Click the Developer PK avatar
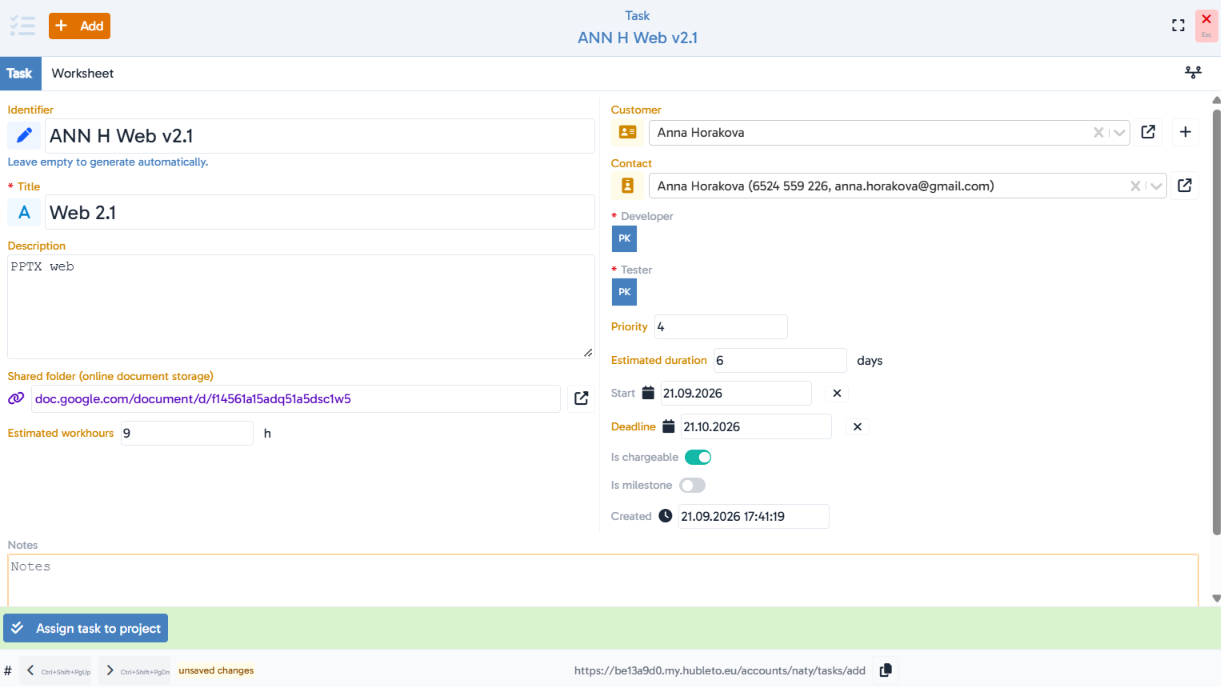Screen dimensions: 1221x687 coord(624,239)
